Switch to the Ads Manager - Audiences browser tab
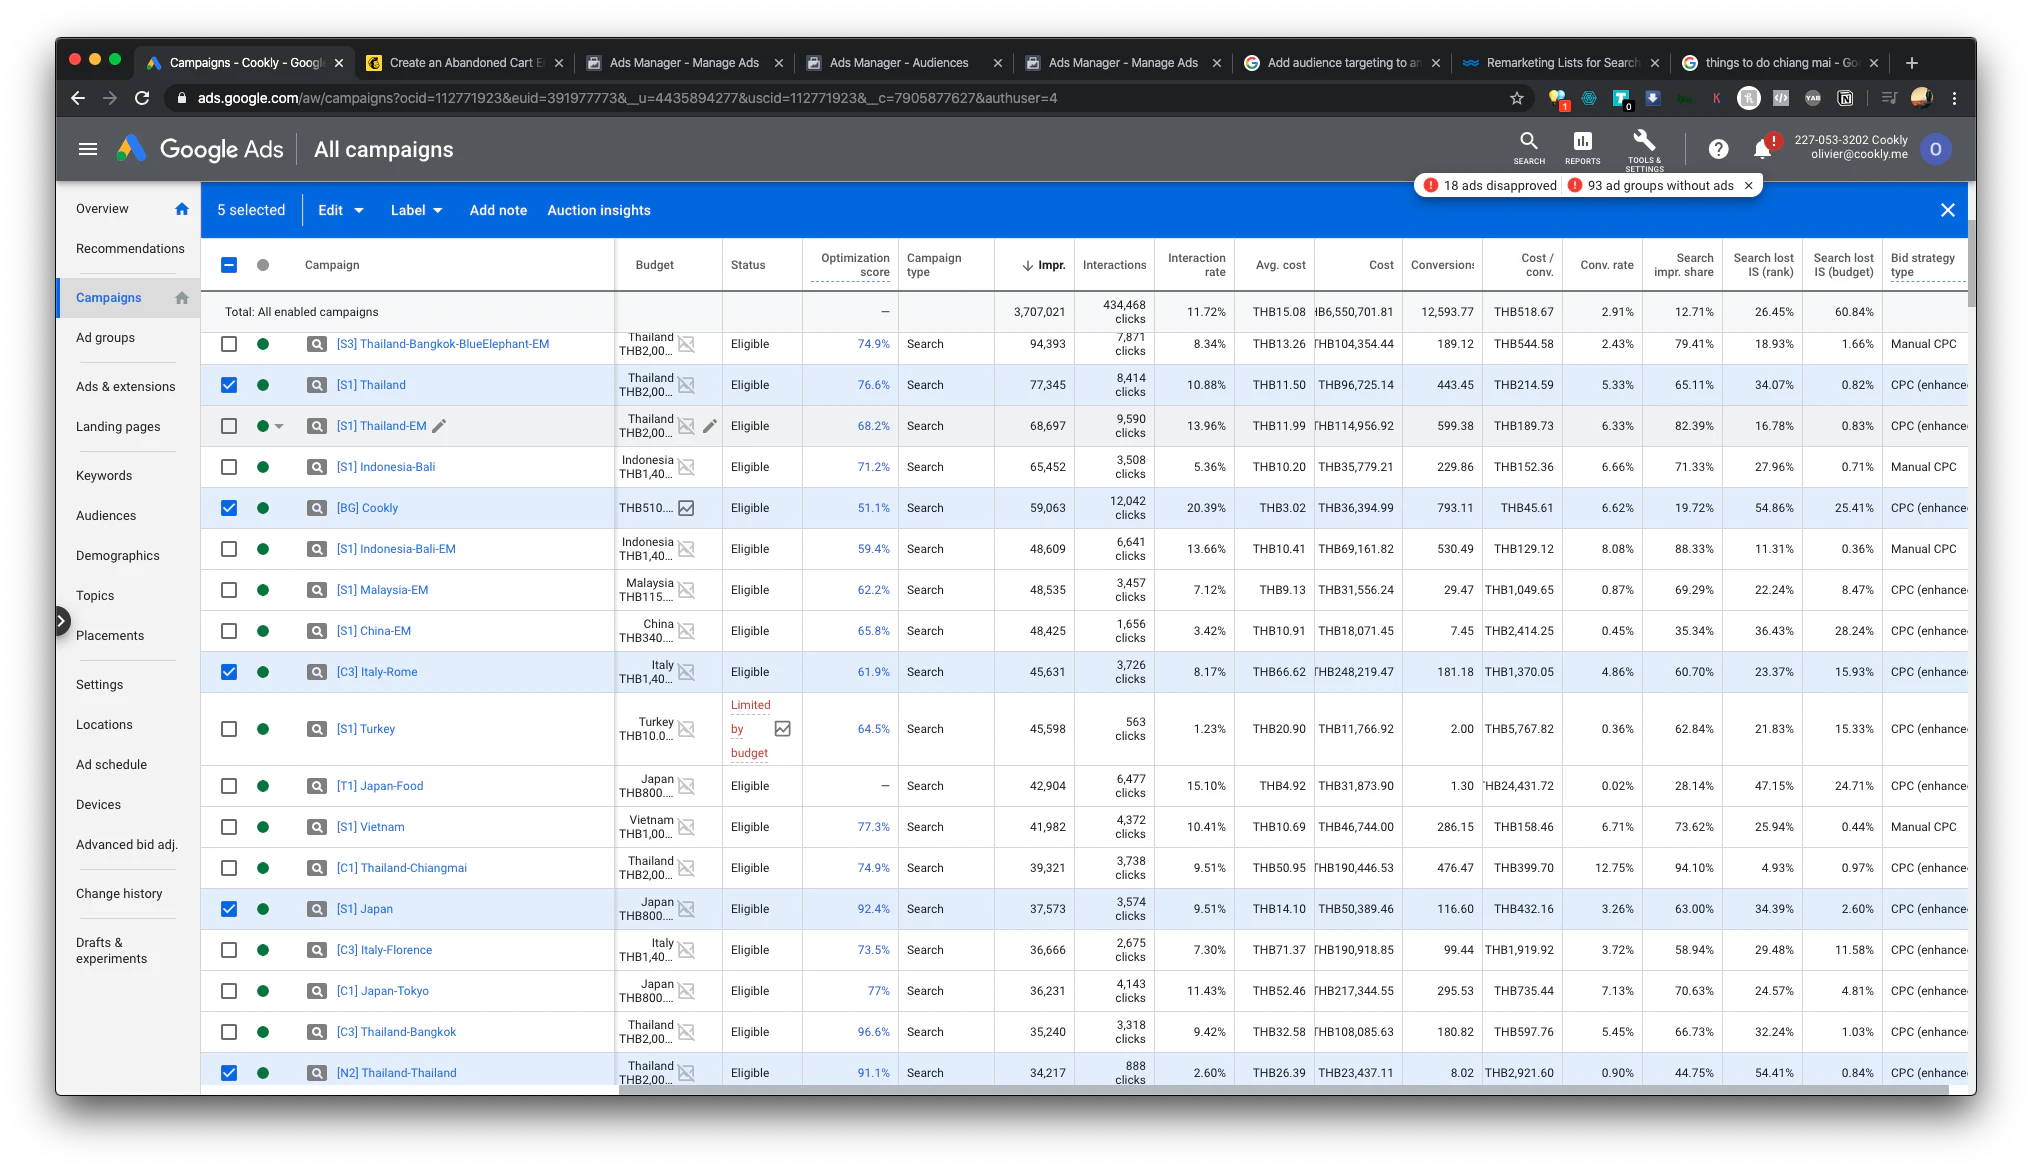This screenshot has height=1169, width=2032. (x=899, y=62)
